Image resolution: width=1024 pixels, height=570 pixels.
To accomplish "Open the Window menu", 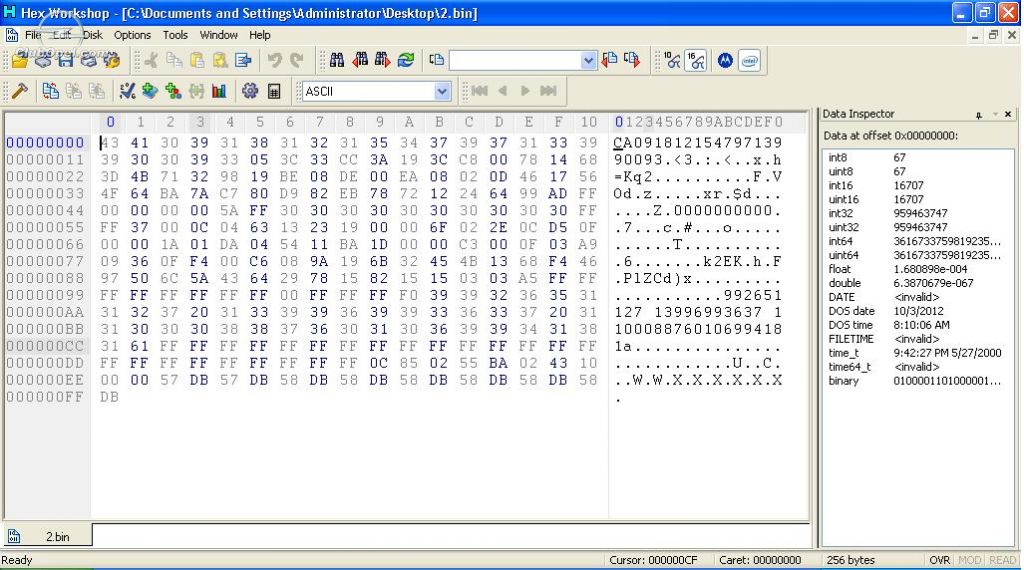I will 218,35.
